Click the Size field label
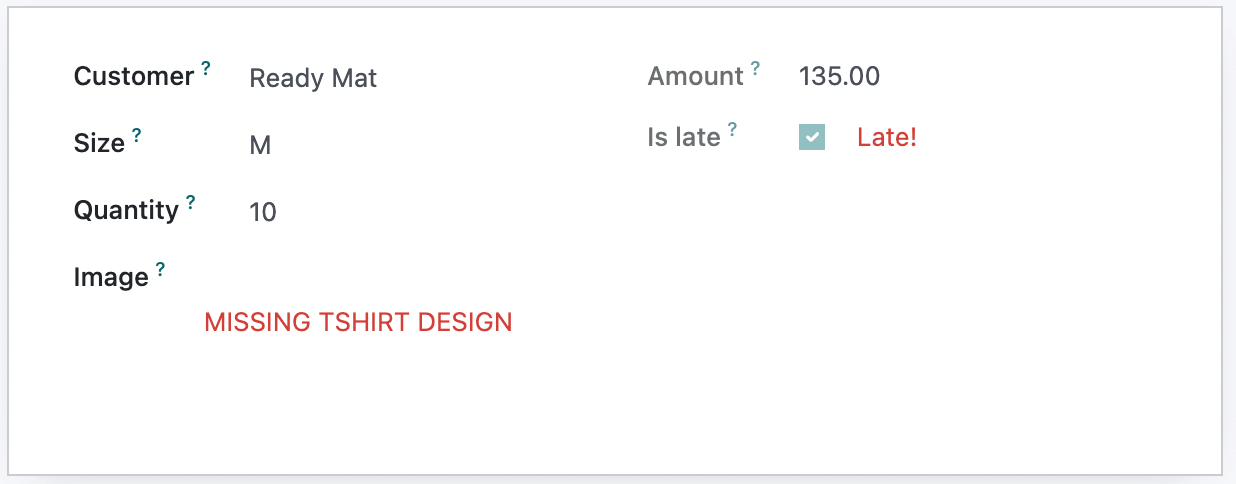 (99, 143)
